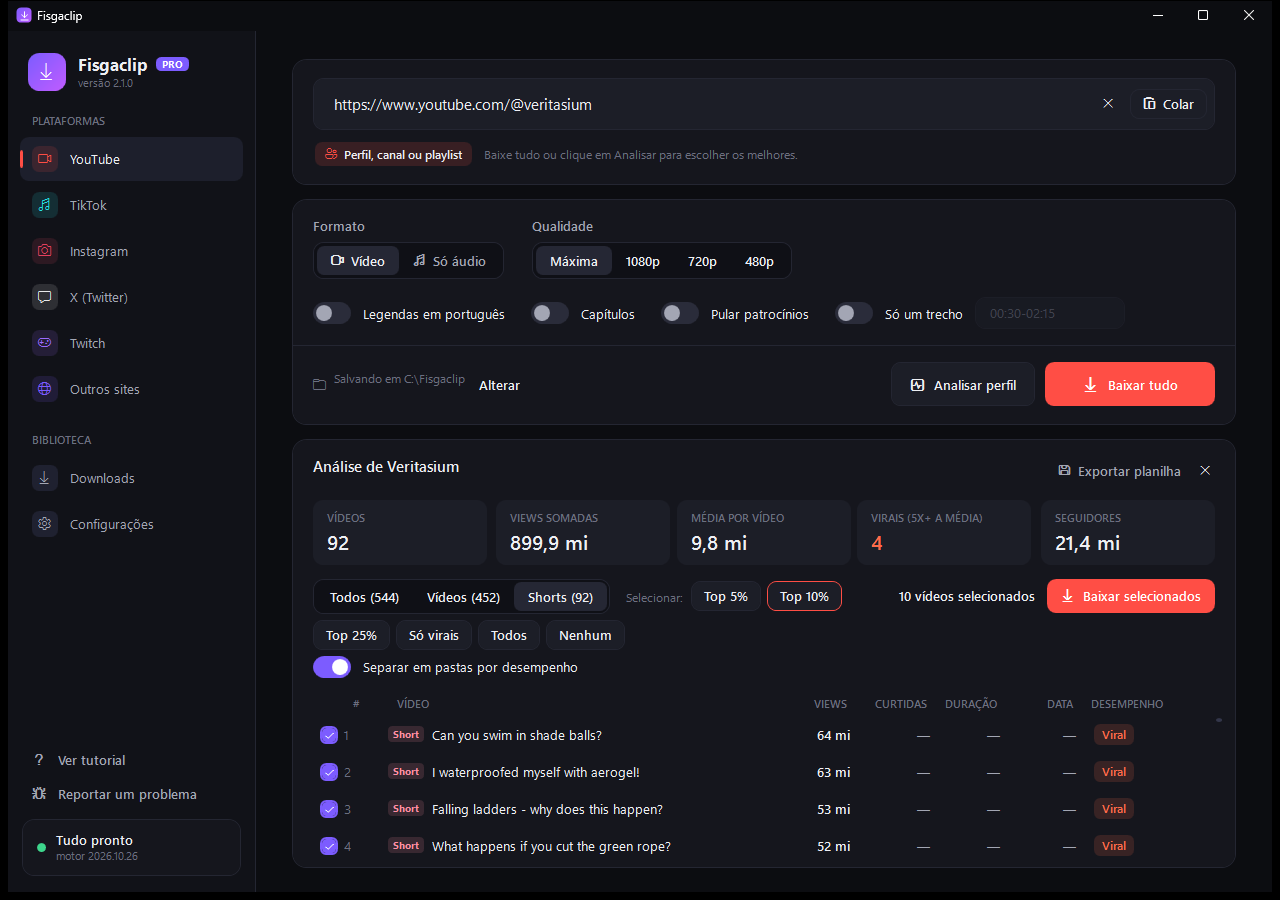Clear the URL with the X icon
1280x900 pixels.
click(x=1108, y=104)
